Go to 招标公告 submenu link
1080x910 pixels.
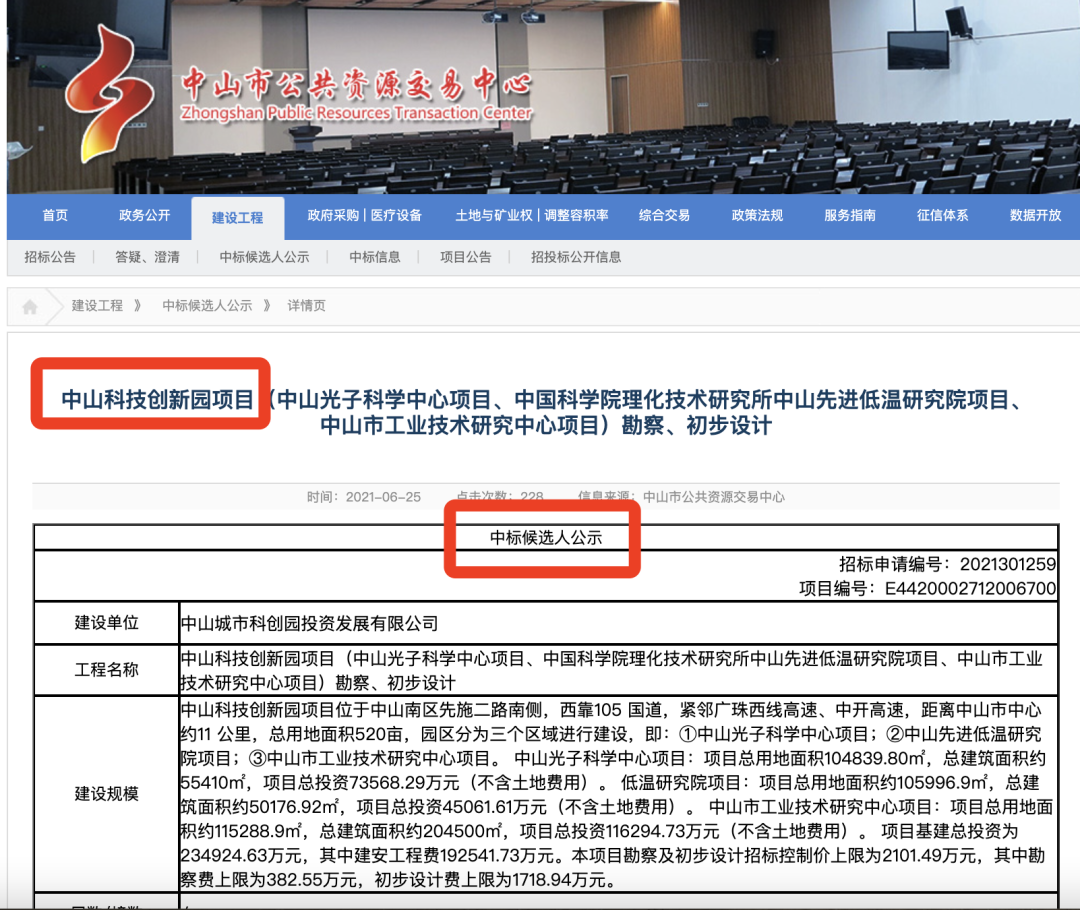50,257
